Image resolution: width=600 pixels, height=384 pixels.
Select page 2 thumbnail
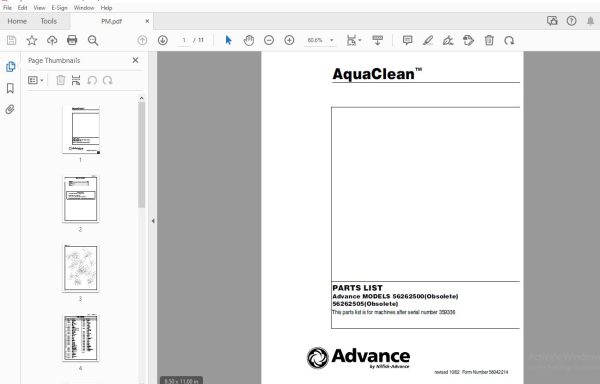[x=81, y=199]
